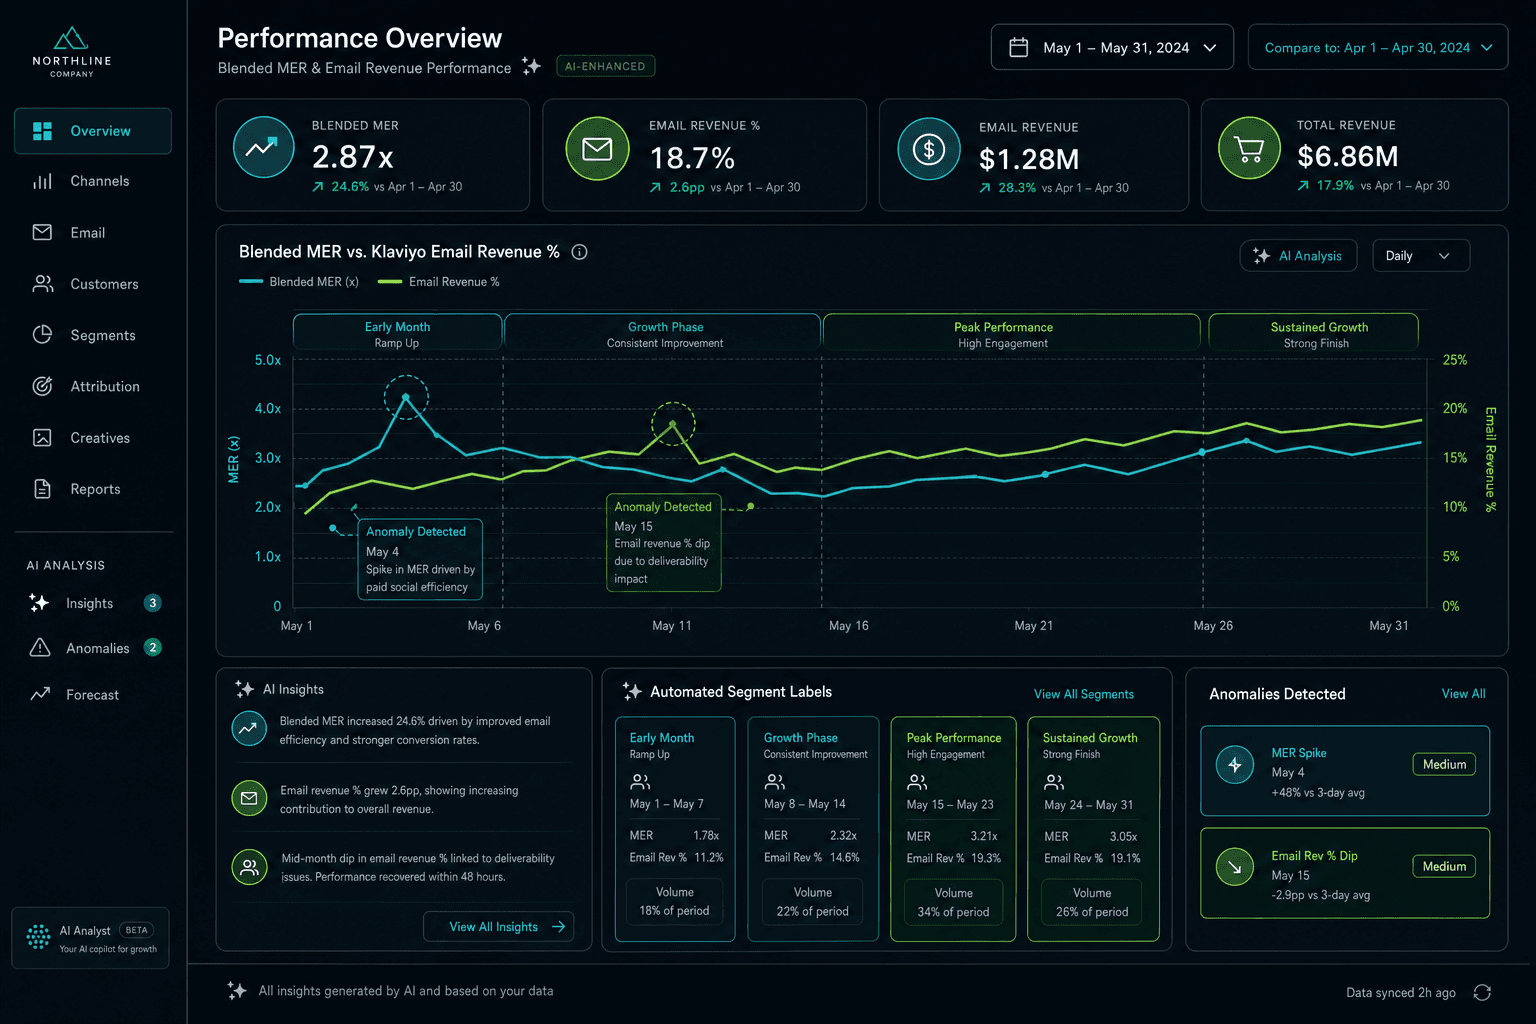This screenshot has height=1024, width=1536.
Task: Toggle Blended MER (x) legend series
Action: 299,282
